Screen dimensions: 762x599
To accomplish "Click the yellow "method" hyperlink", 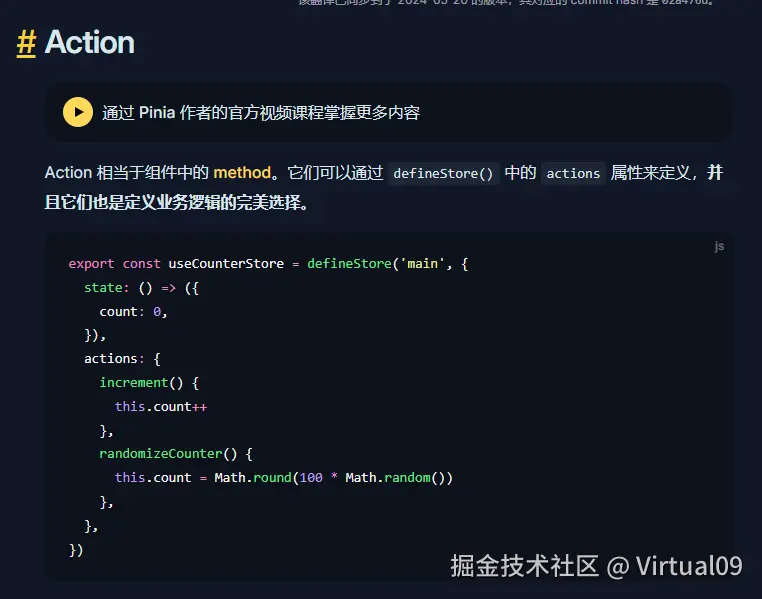I will [241, 172].
